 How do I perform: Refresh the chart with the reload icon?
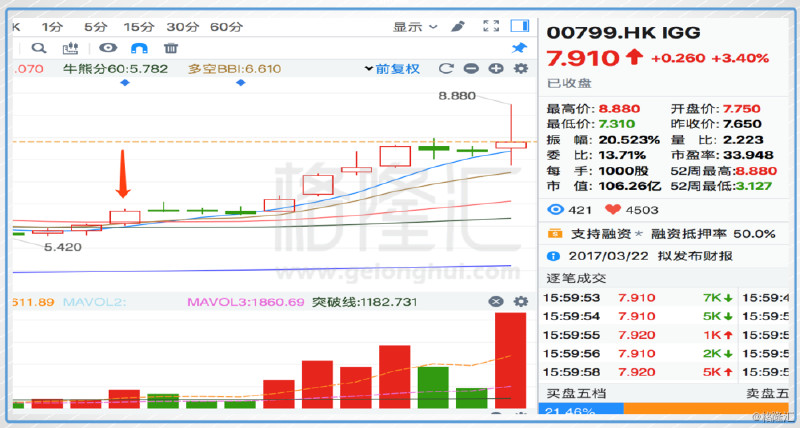pyautogui.click(x=447, y=69)
